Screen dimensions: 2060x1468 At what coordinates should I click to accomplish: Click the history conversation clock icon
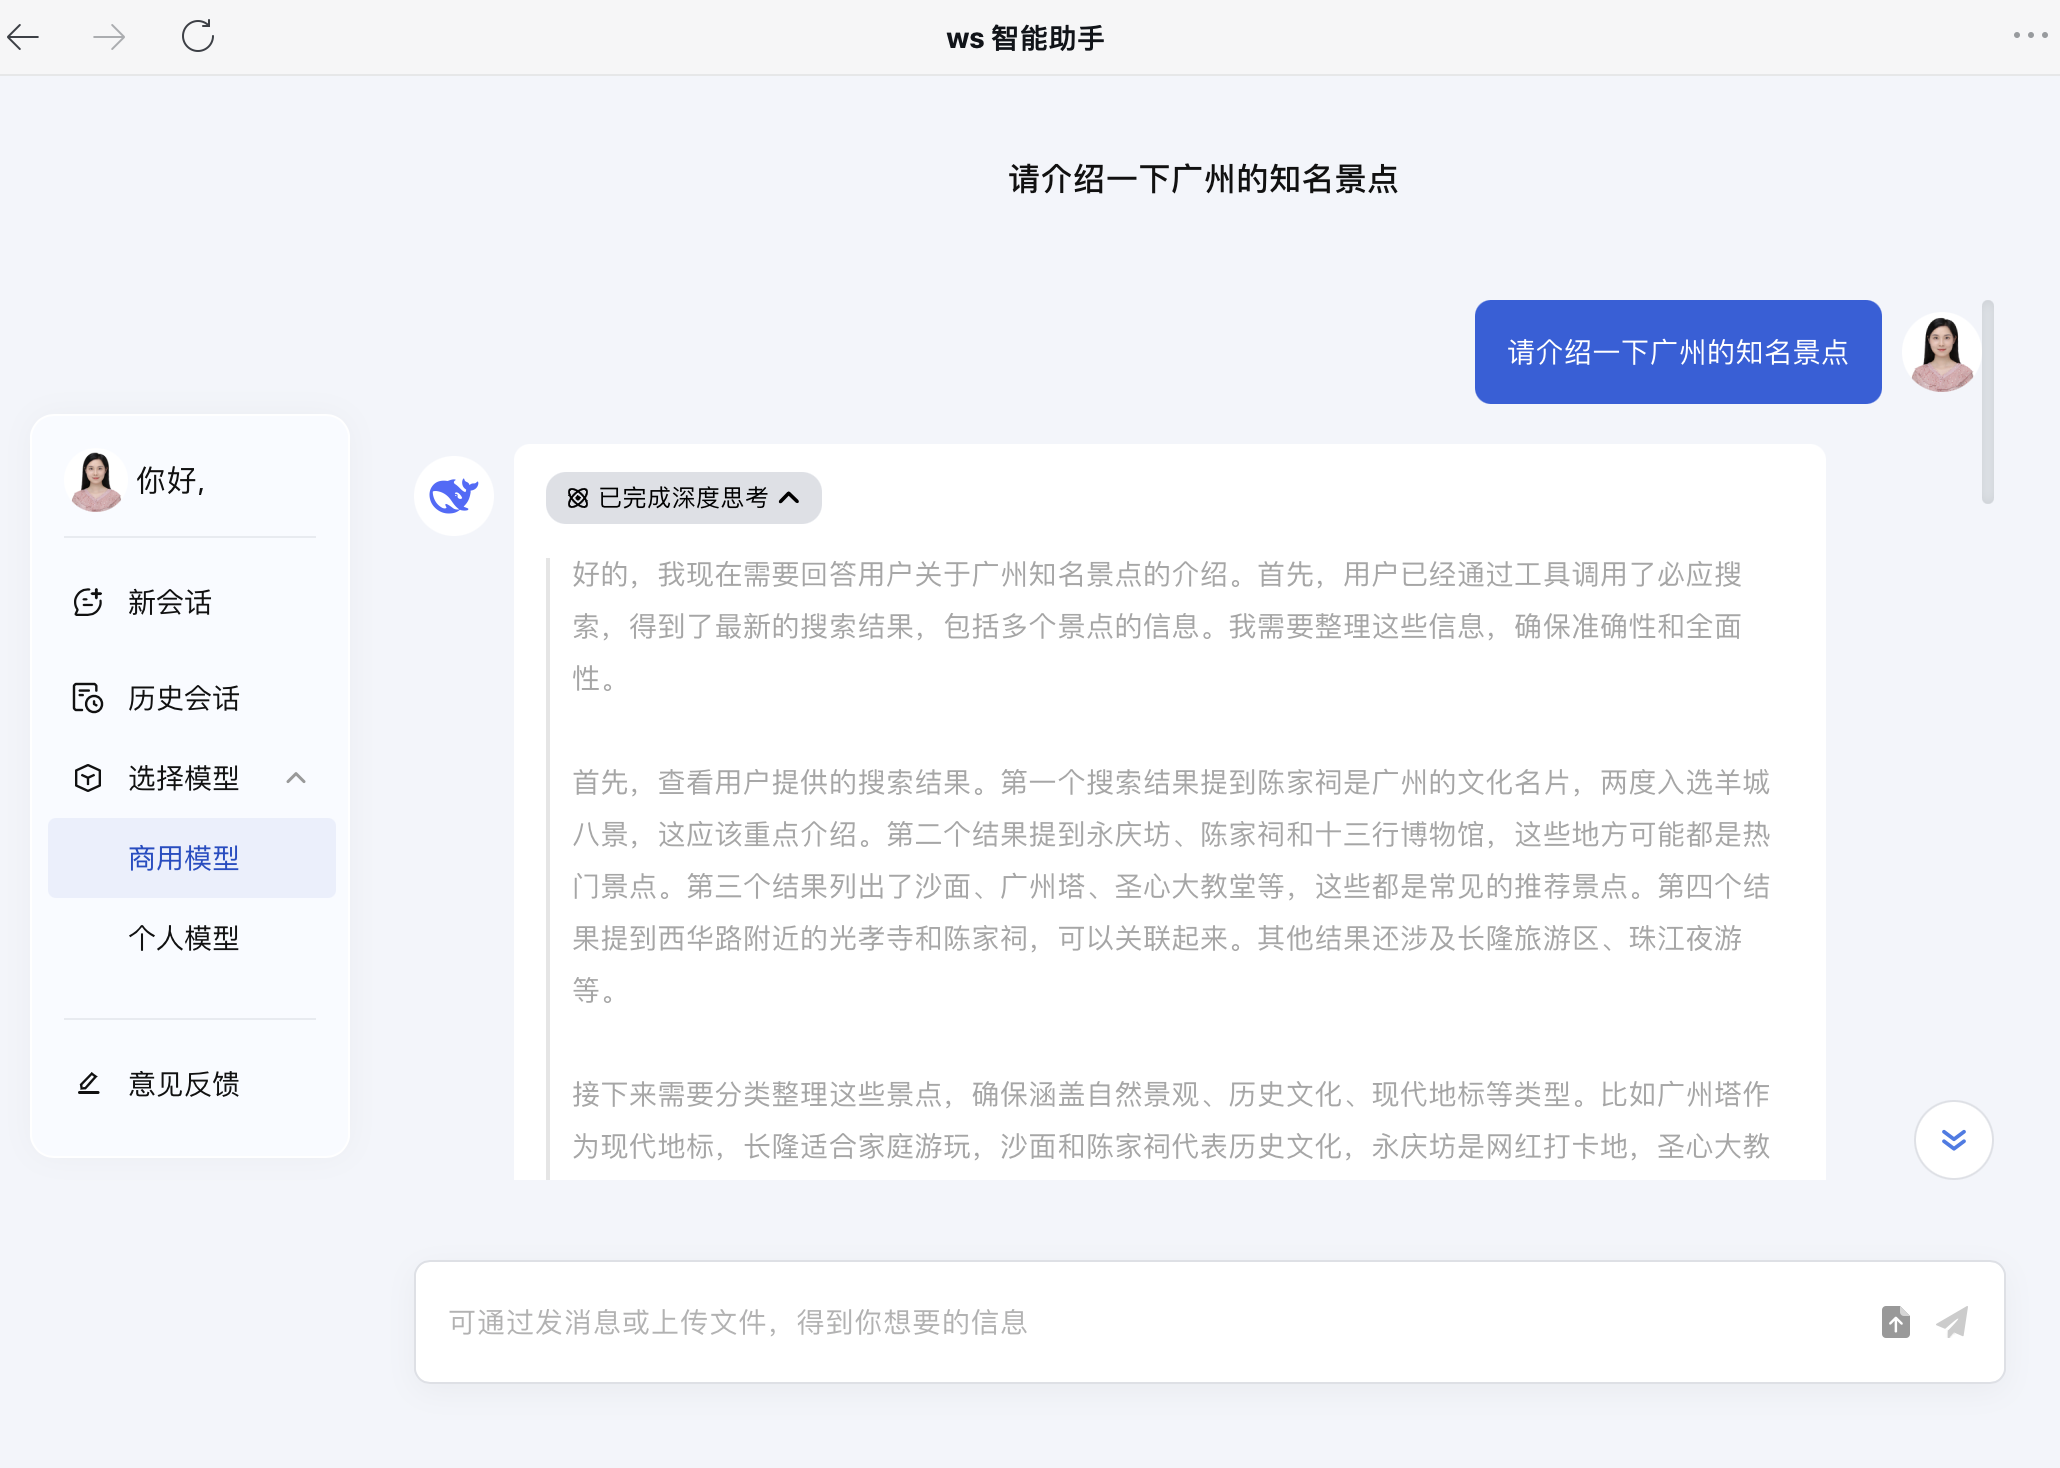coord(88,698)
